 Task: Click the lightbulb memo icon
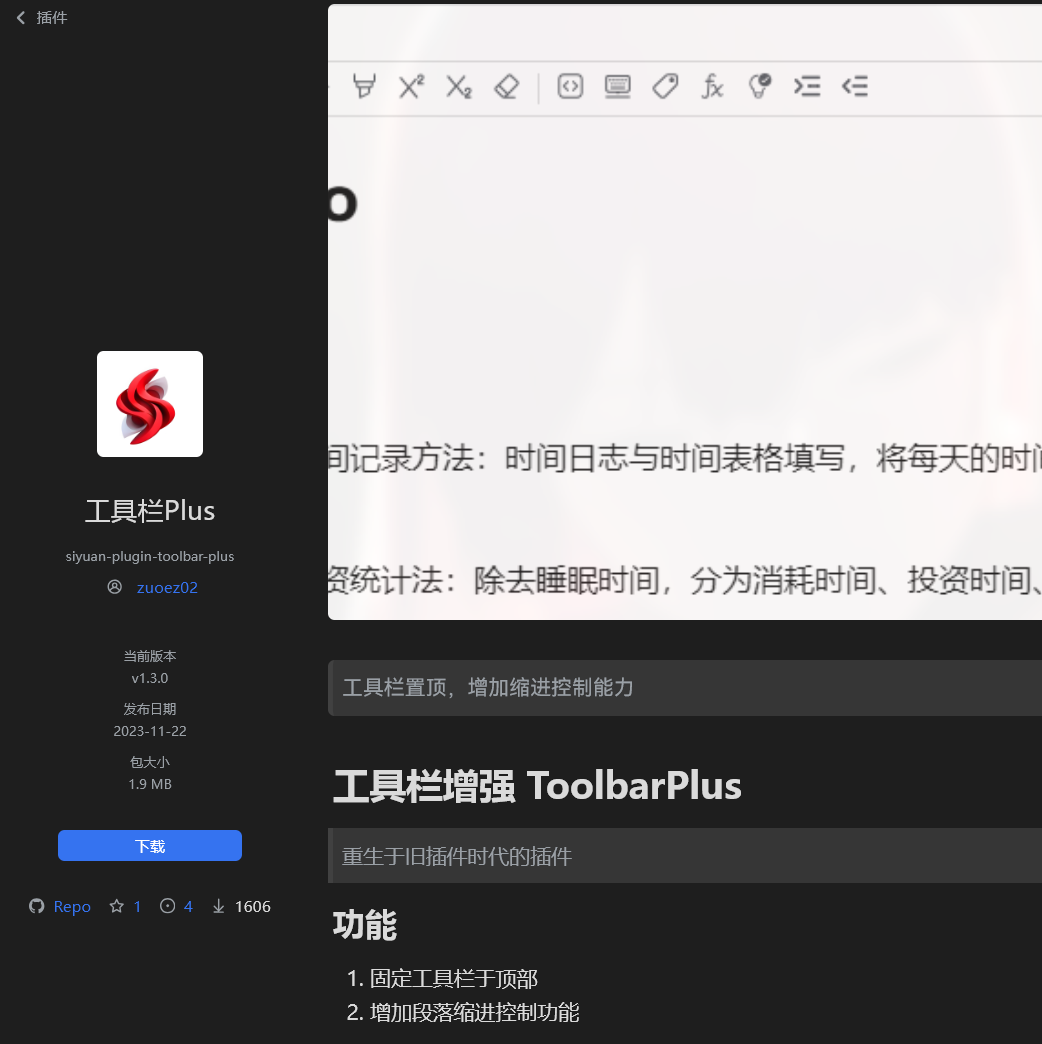point(760,87)
